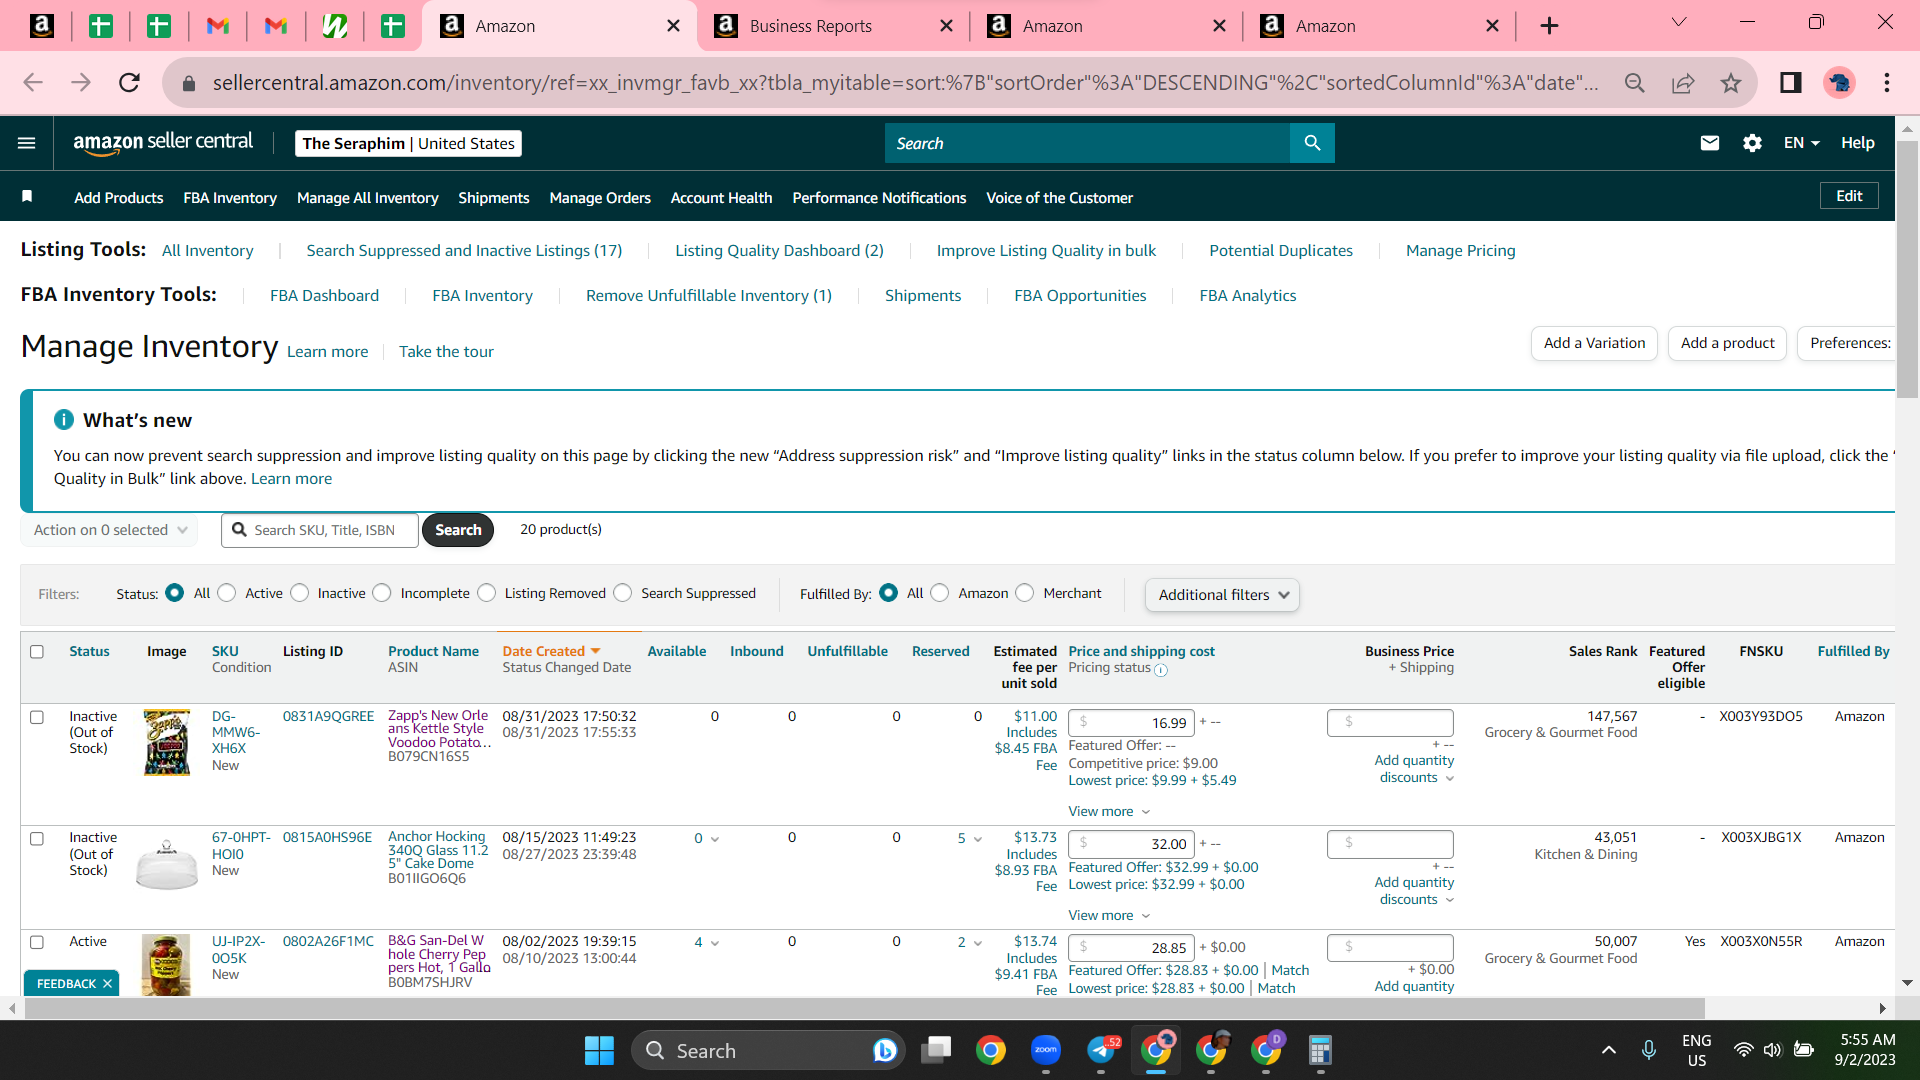Reload the page with the refresh icon

(129, 83)
